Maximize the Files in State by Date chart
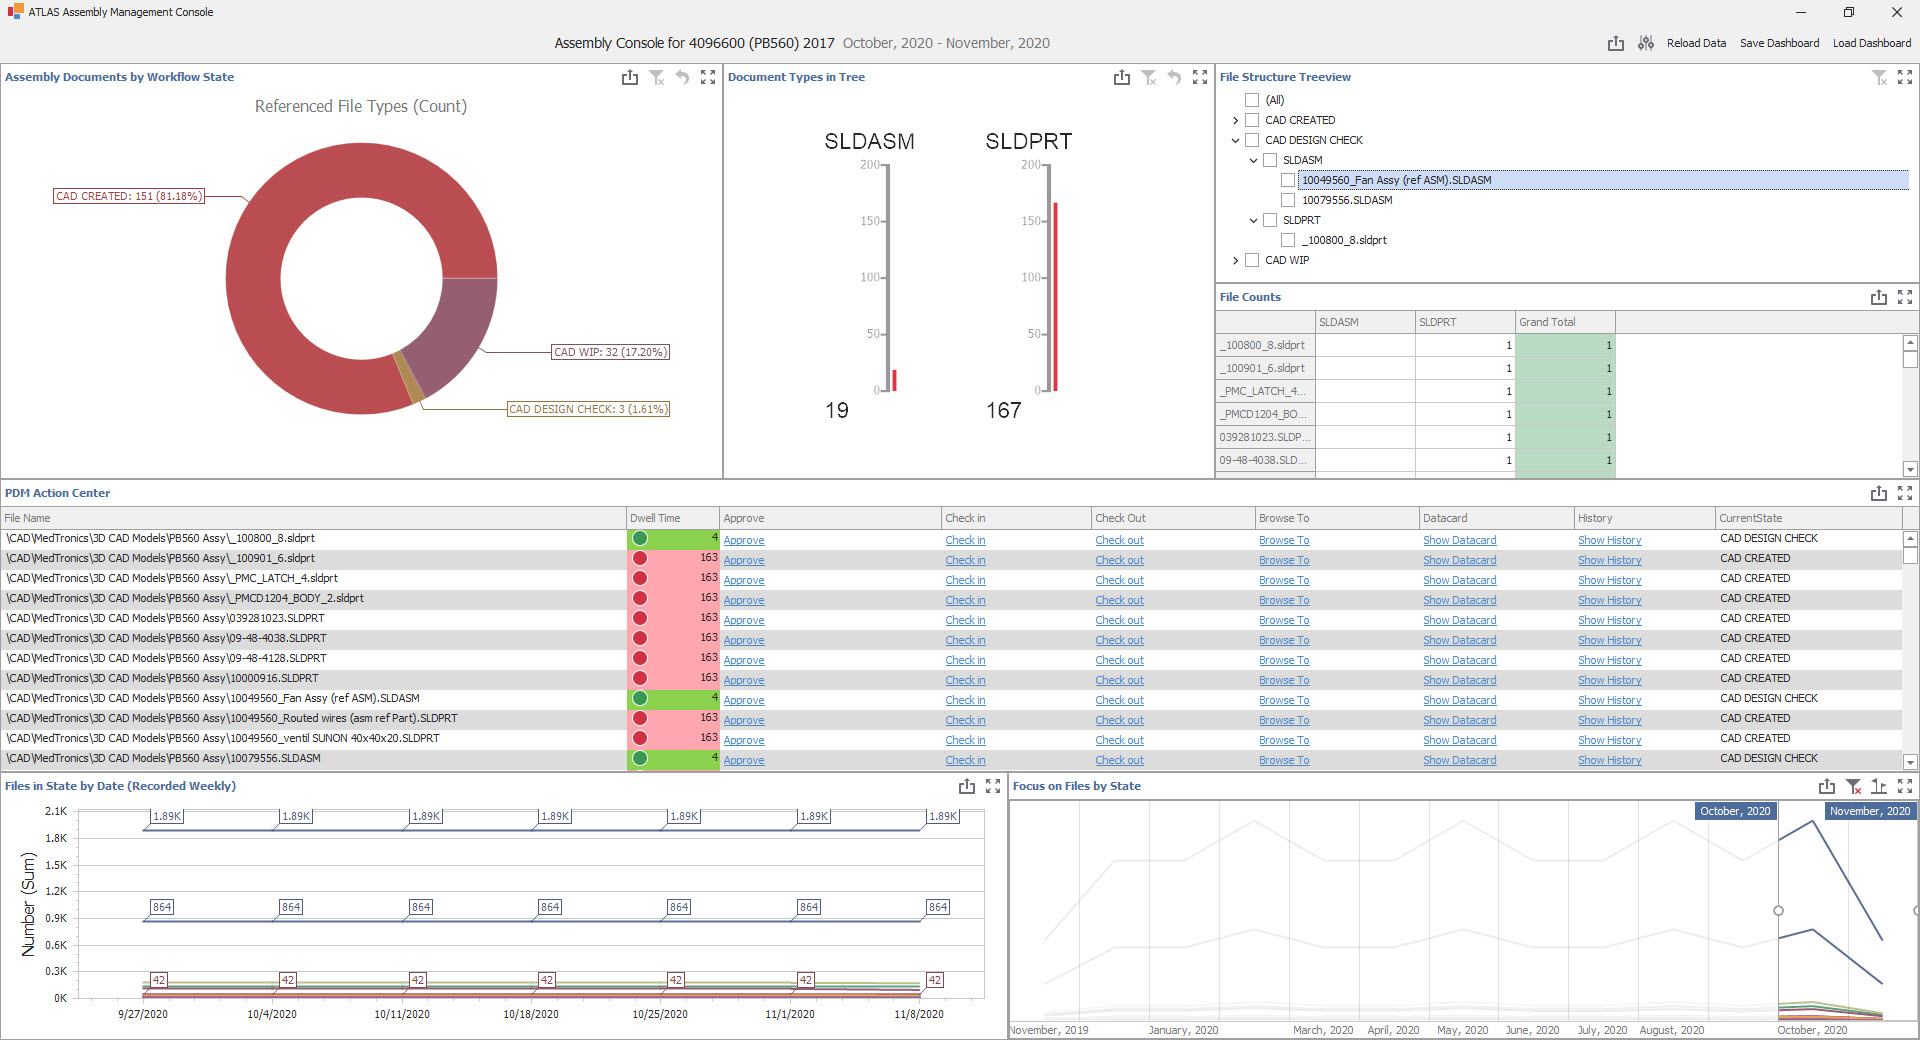The height and width of the screenshot is (1040, 1920). (993, 786)
